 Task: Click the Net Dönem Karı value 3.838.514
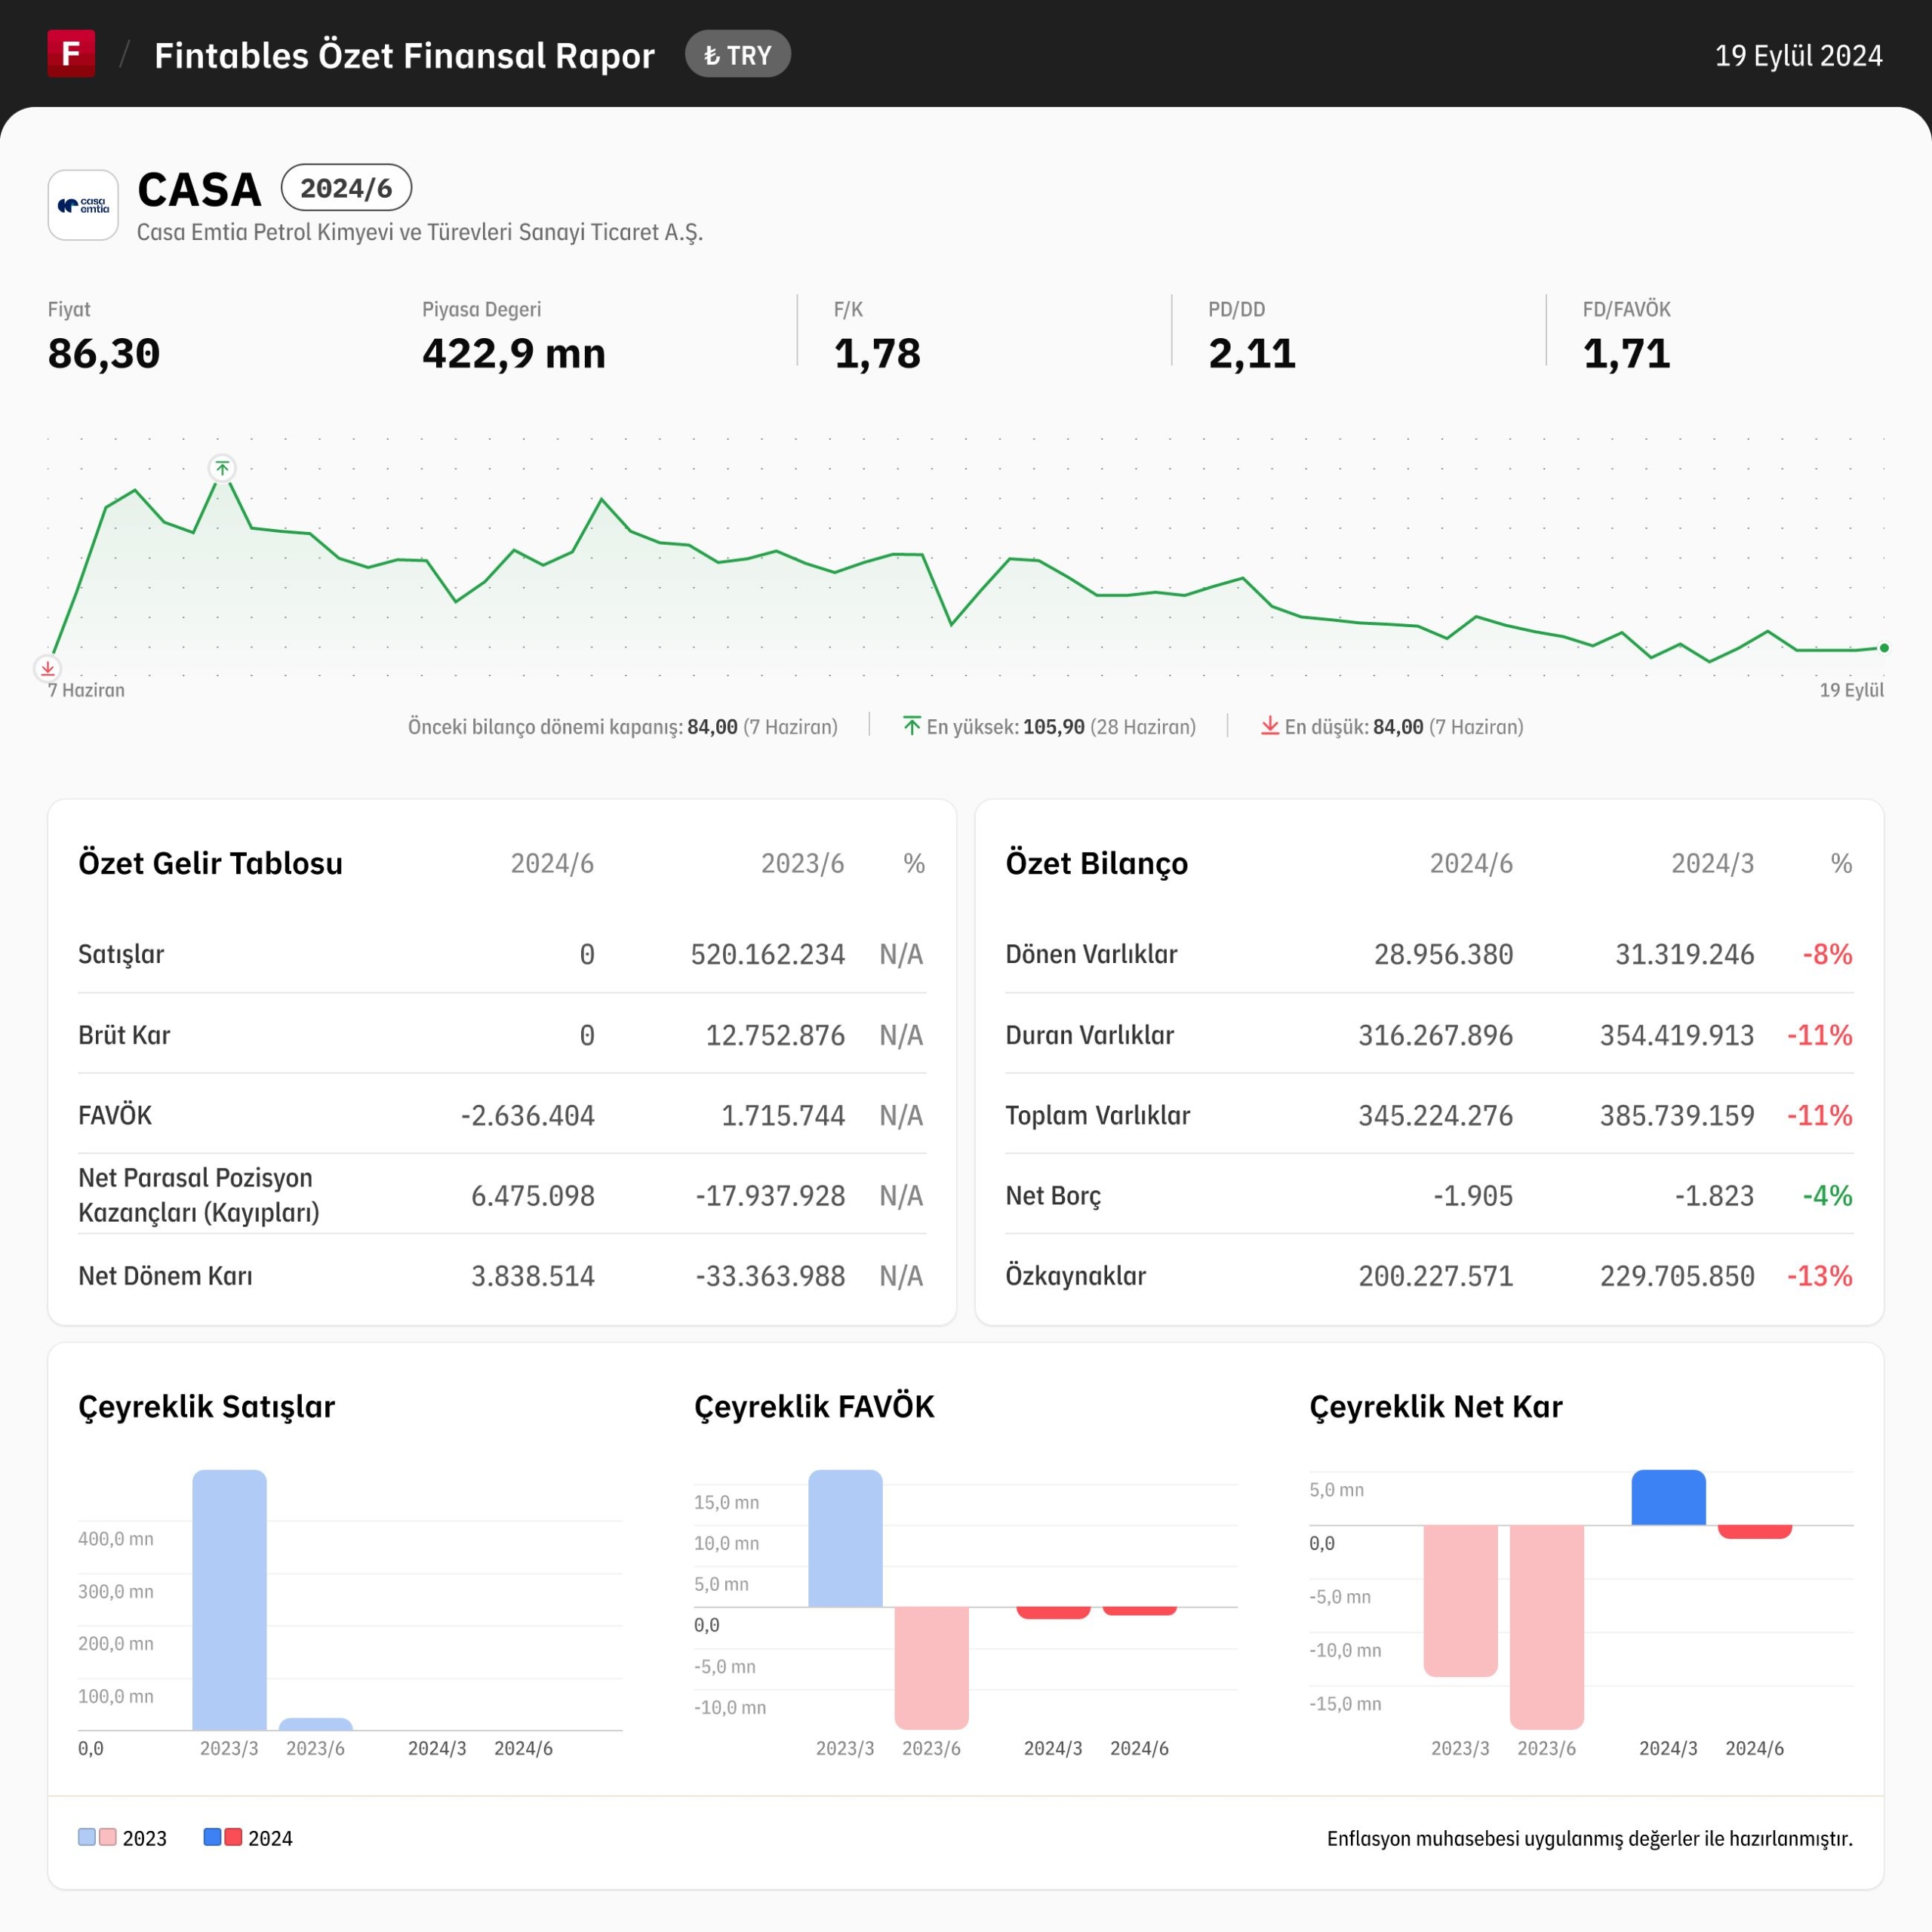[533, 1276]
